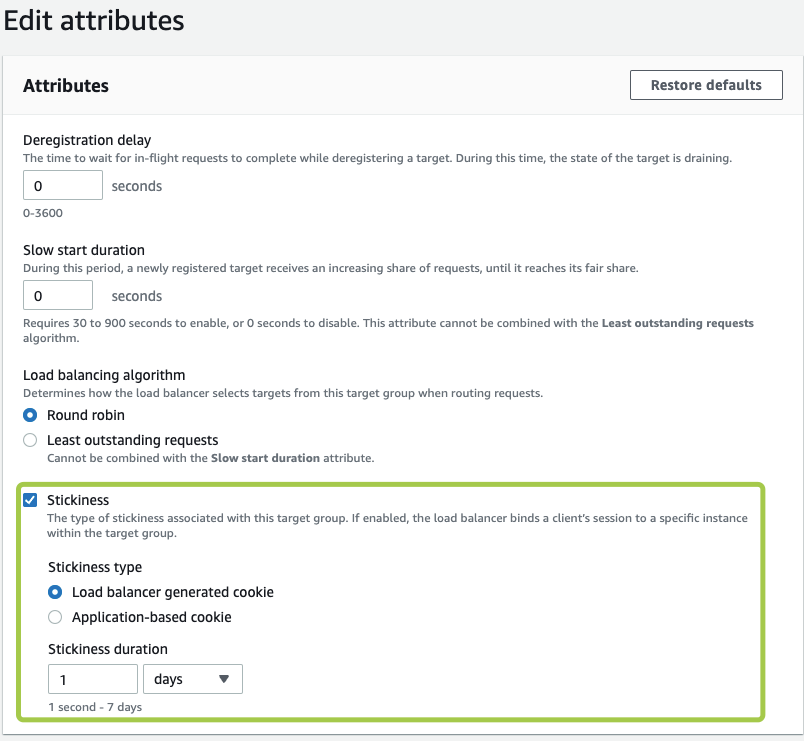Focus the Deregistration delay seconds field
Screen dimensions: 804x741
62,186
